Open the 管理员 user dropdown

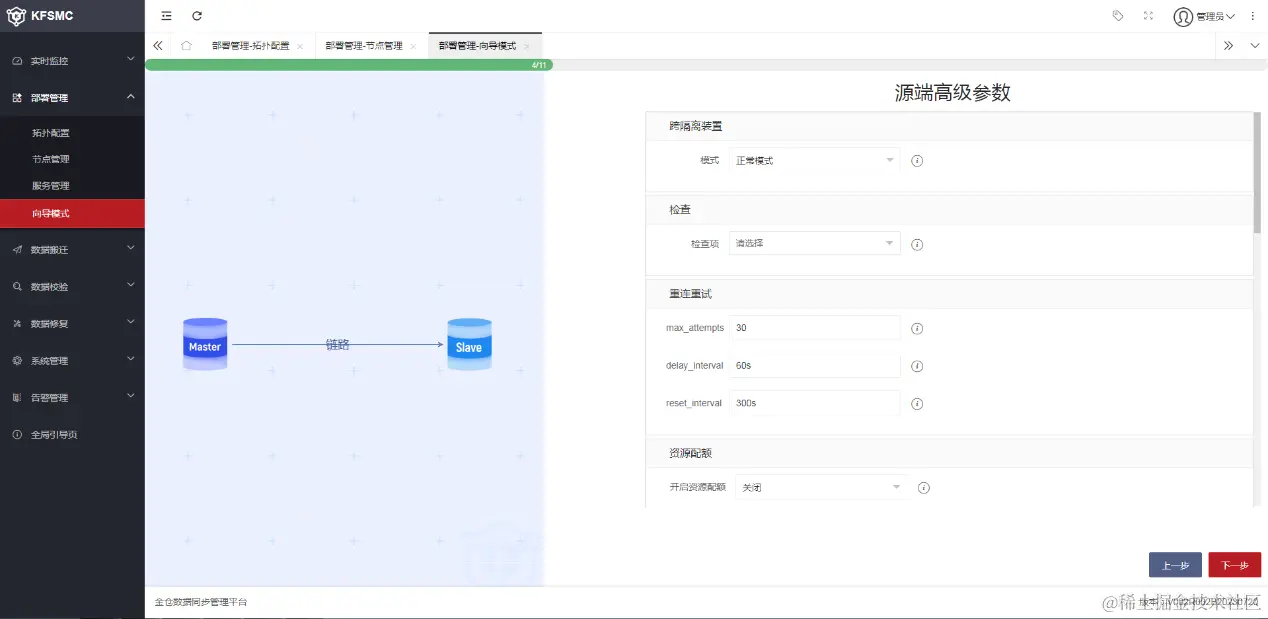[x=1205, y=16]
